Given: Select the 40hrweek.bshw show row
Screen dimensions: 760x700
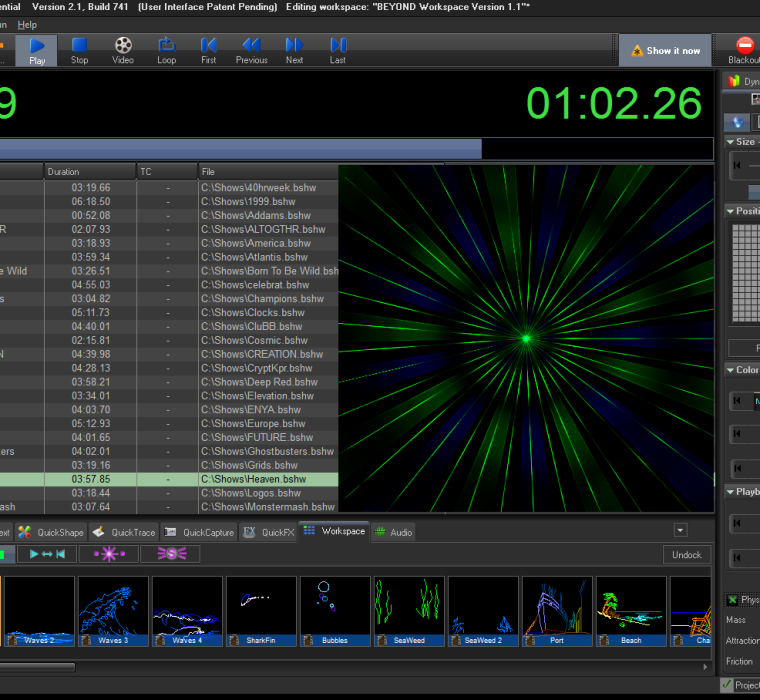Looking at the screenshot, I should [169, 188].
